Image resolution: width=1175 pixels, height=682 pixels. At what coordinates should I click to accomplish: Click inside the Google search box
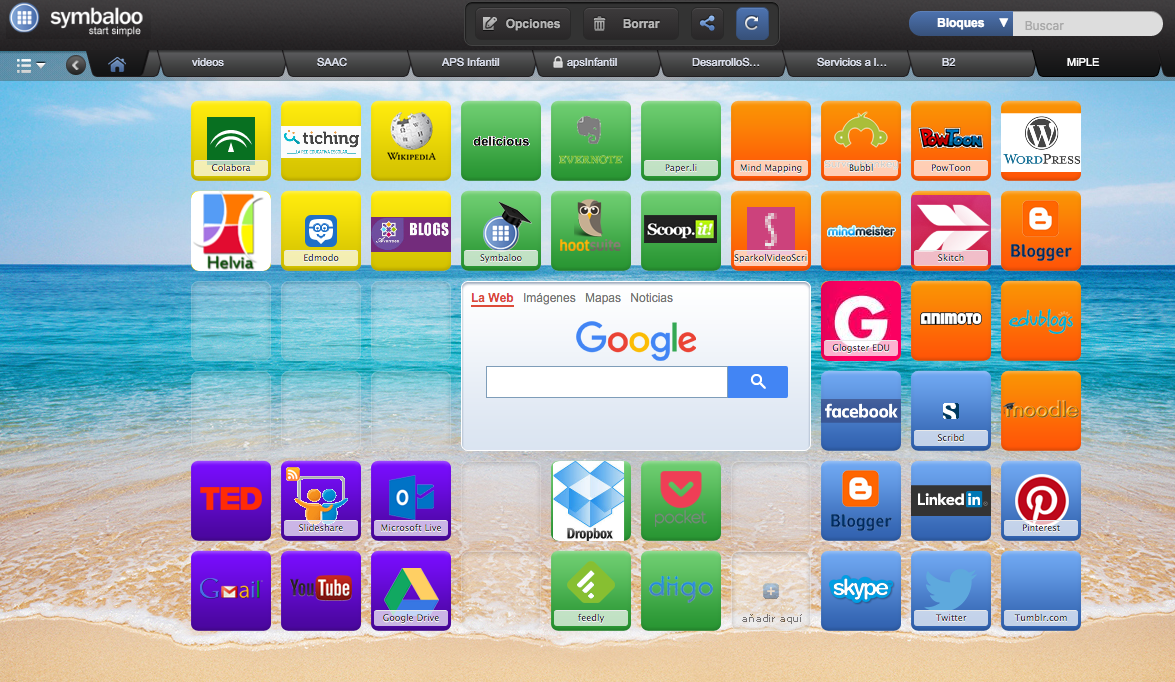[x=606, y=382]
